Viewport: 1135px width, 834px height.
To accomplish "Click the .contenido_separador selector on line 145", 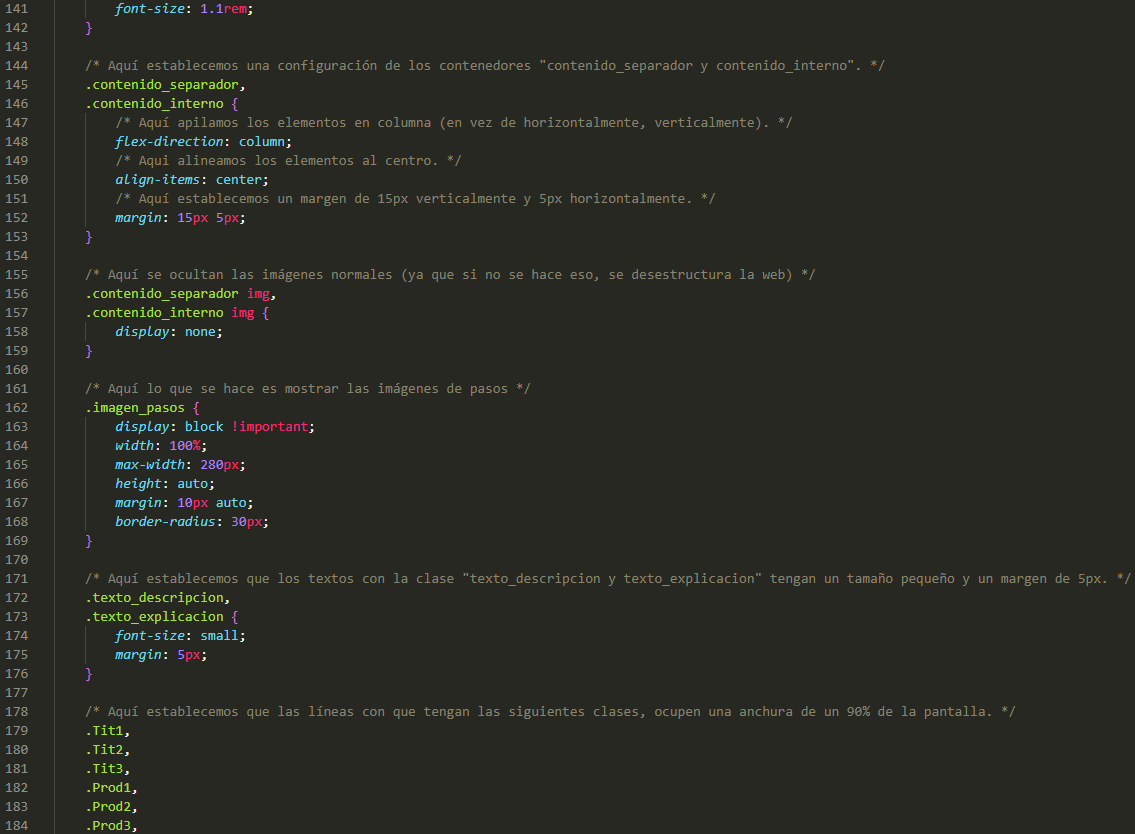I will pyautogui.click(x=162, y=85).
